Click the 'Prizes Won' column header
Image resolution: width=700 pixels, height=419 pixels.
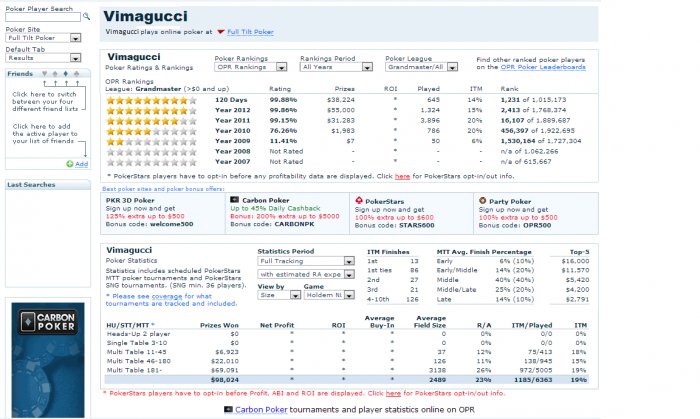tap(219, 325)
